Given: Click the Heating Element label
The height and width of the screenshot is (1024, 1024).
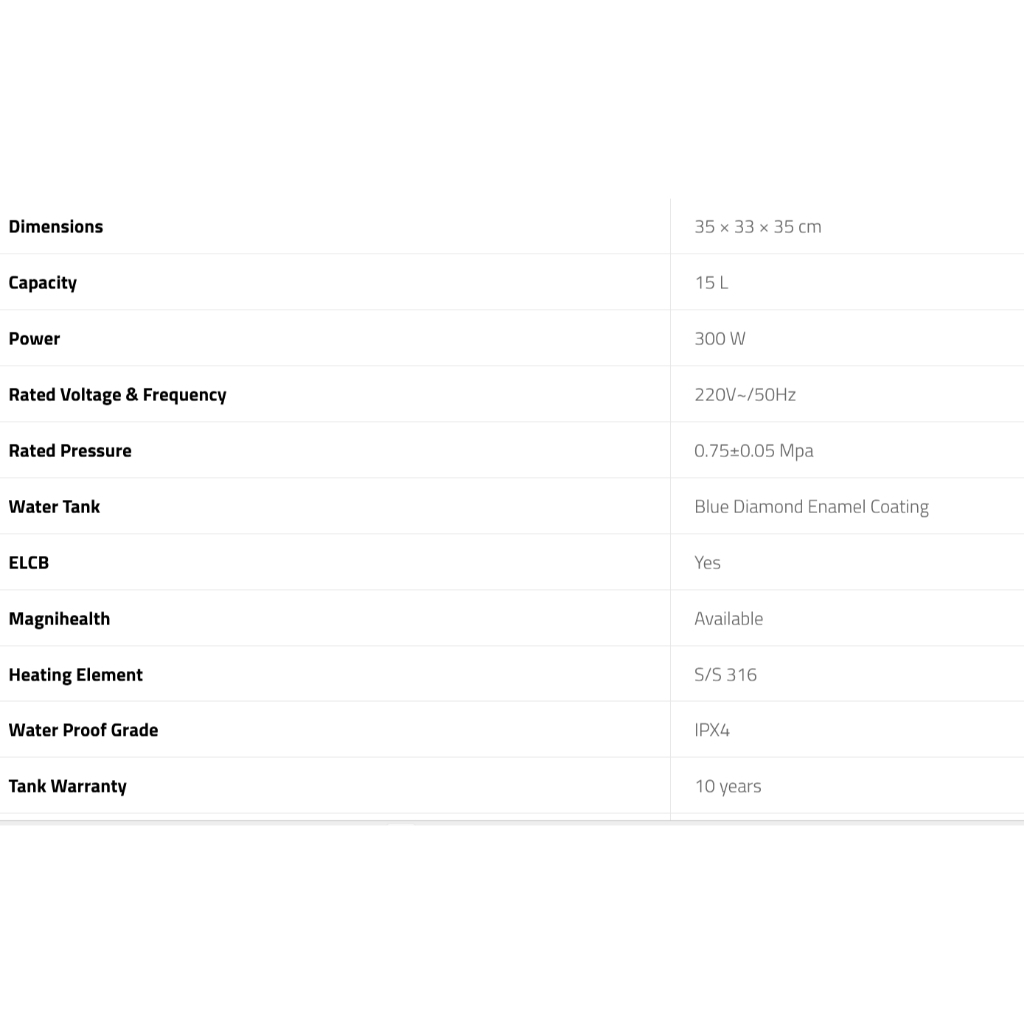Looking at the screenshot, I should [76, 675].
